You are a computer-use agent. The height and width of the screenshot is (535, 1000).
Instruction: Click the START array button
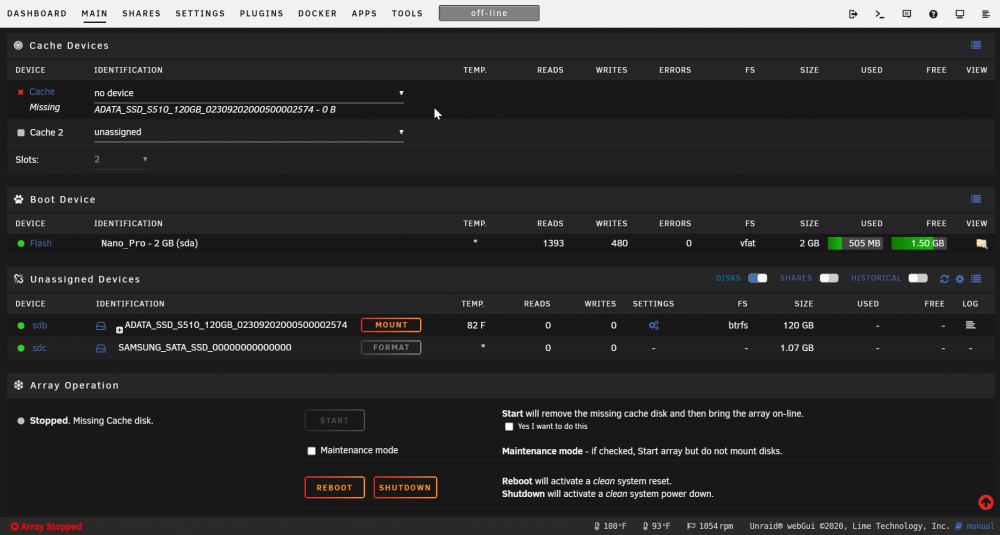335,420
